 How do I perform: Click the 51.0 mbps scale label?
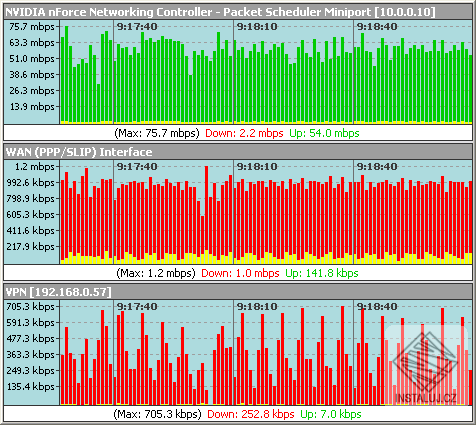(x=32, y=59)
